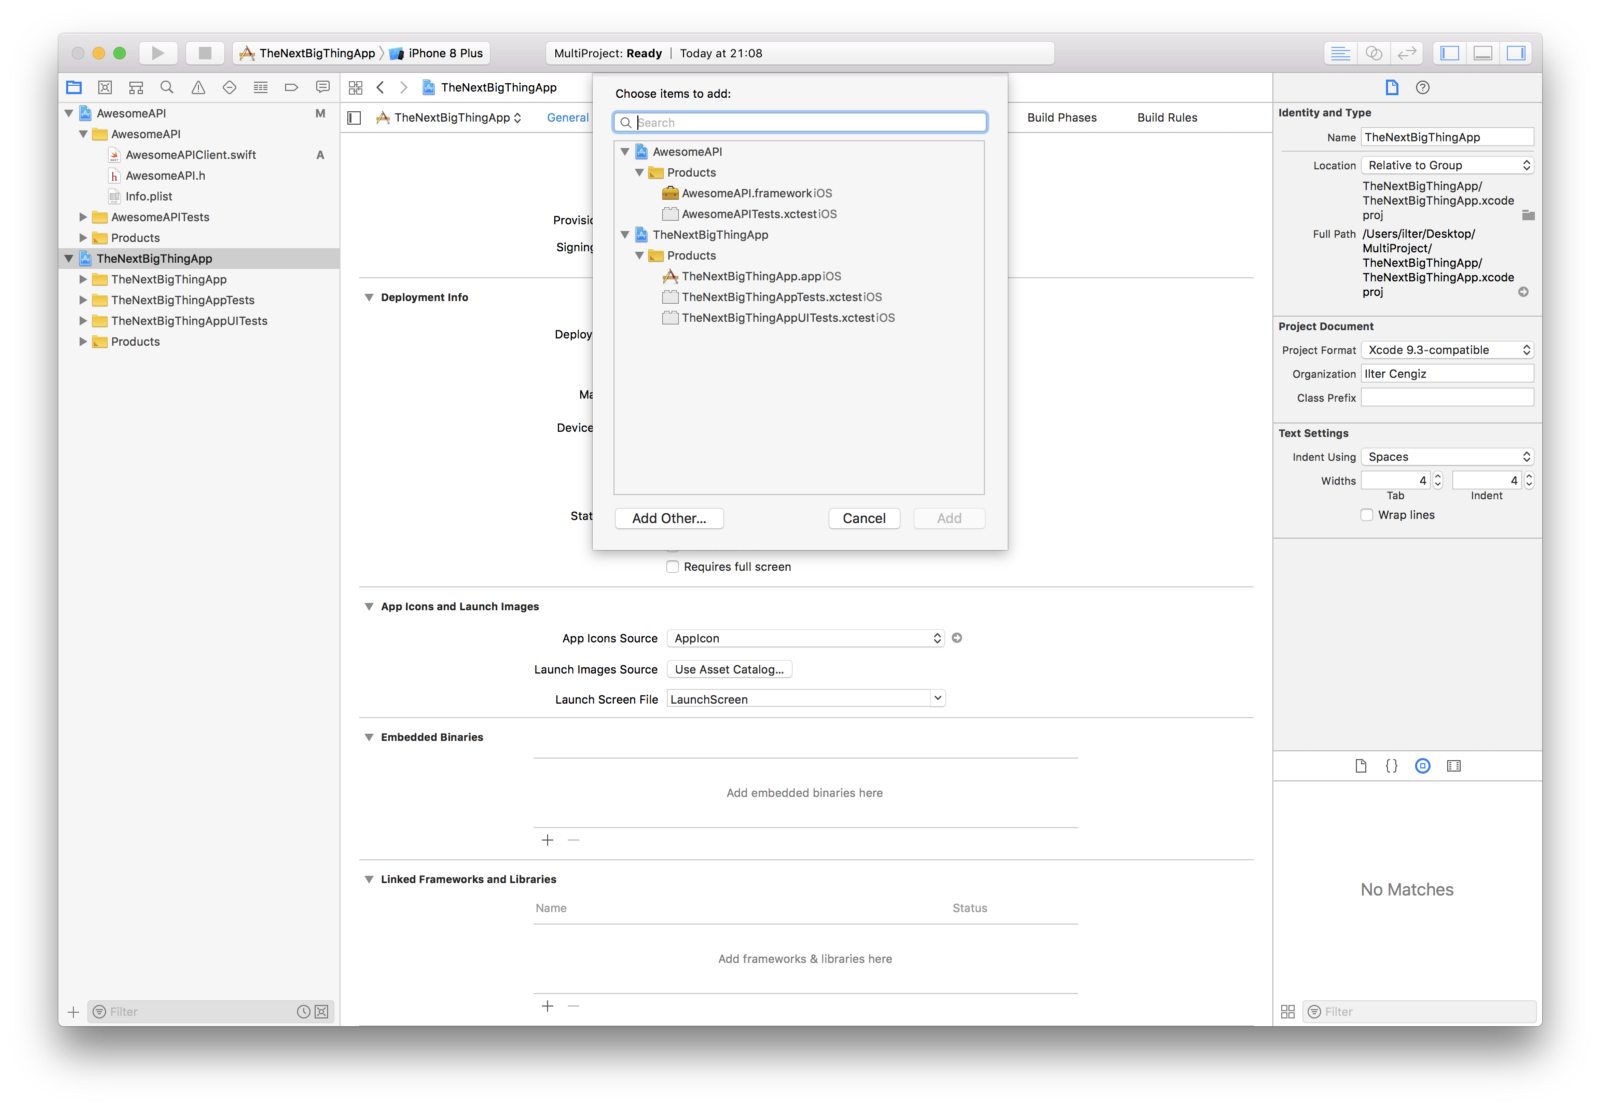Add embedded binary with plus button
This screenshot has height=1109, width=1600.
coord(547,840)
